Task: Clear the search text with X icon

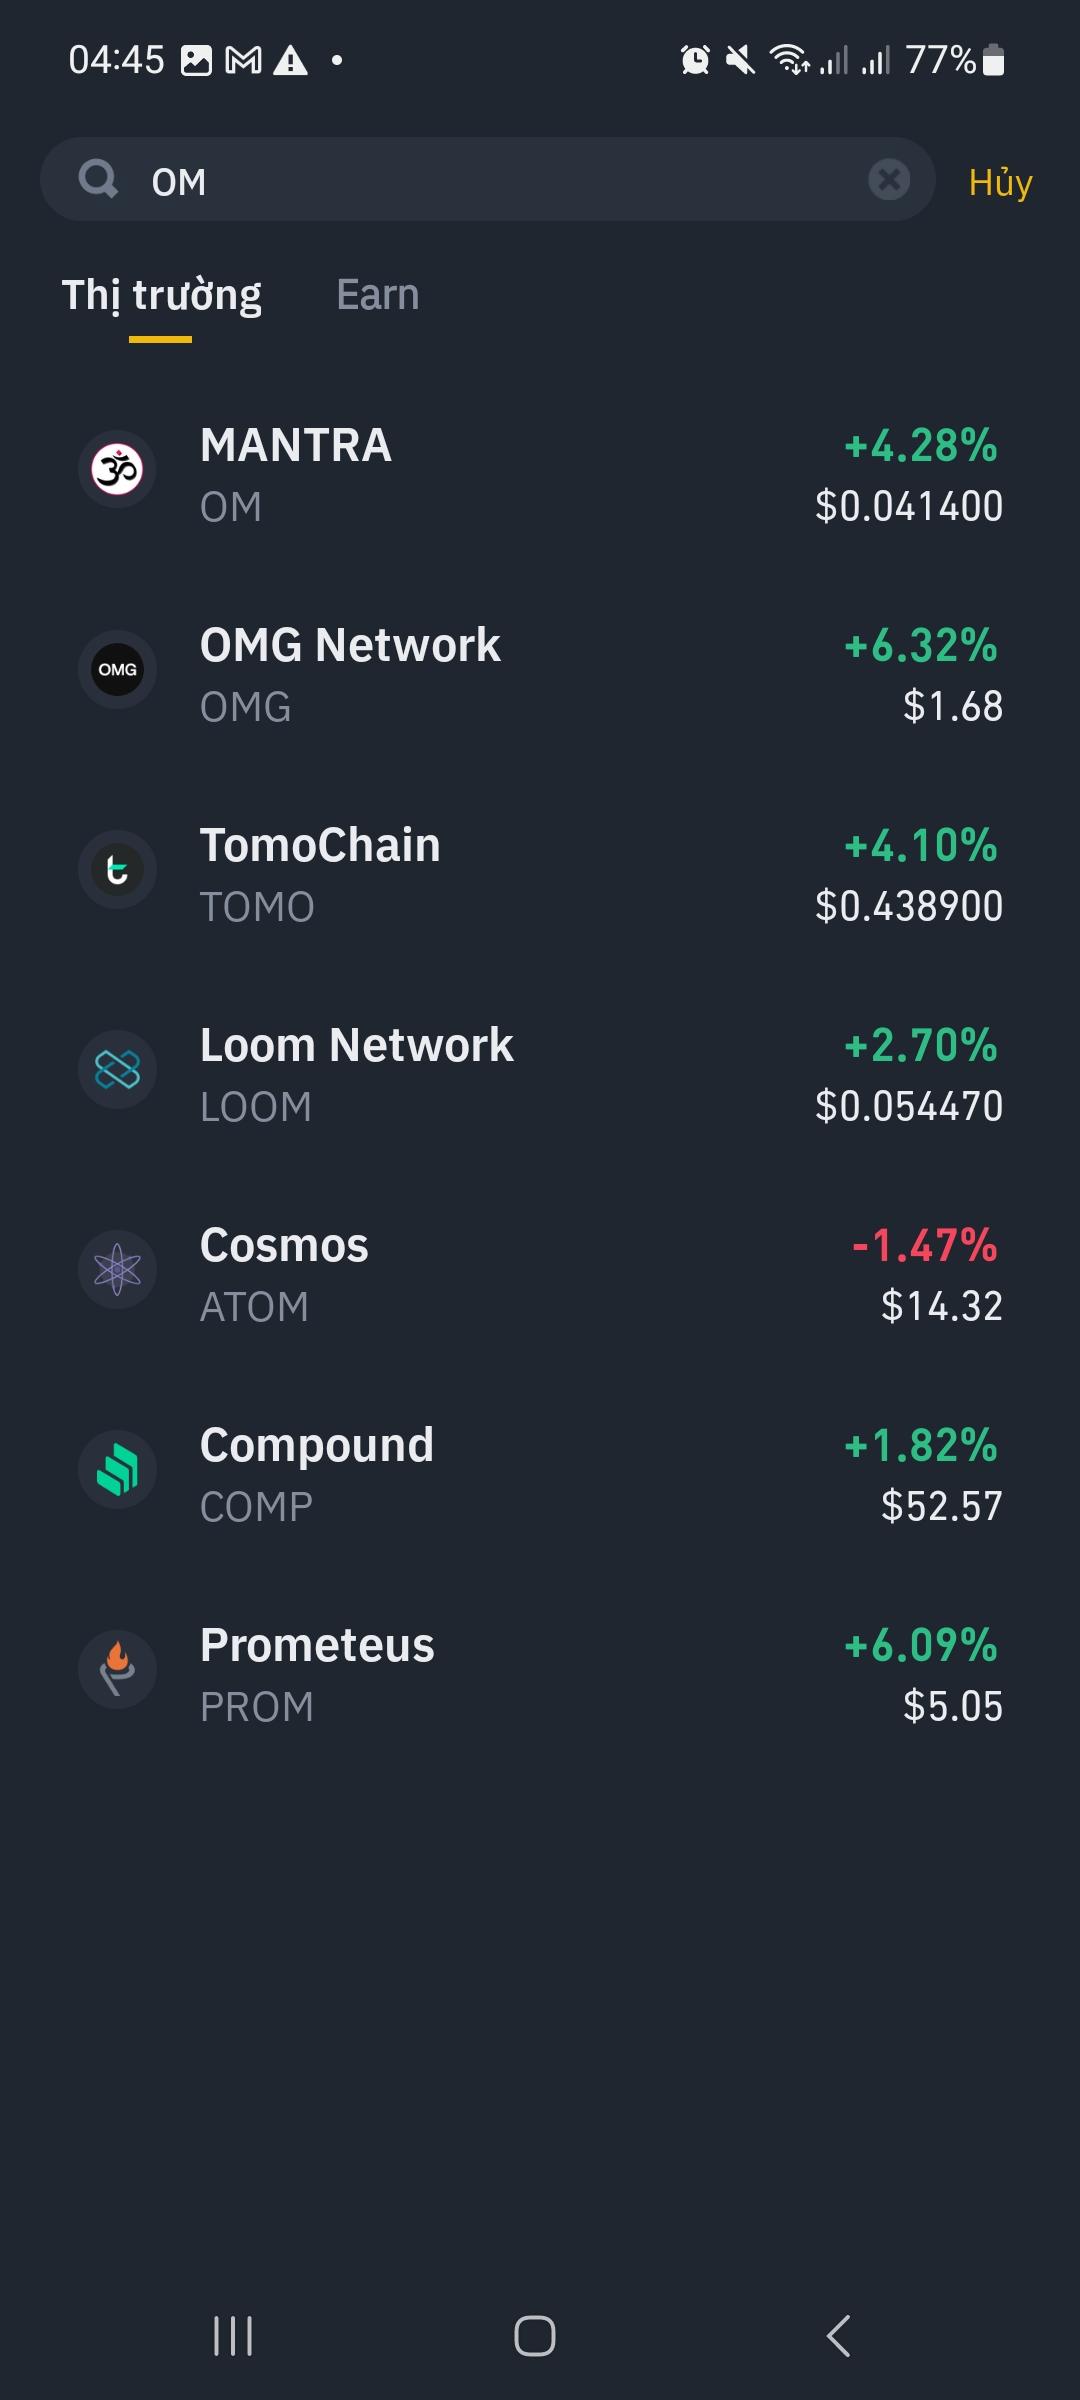Action: (x=888, y=180)
